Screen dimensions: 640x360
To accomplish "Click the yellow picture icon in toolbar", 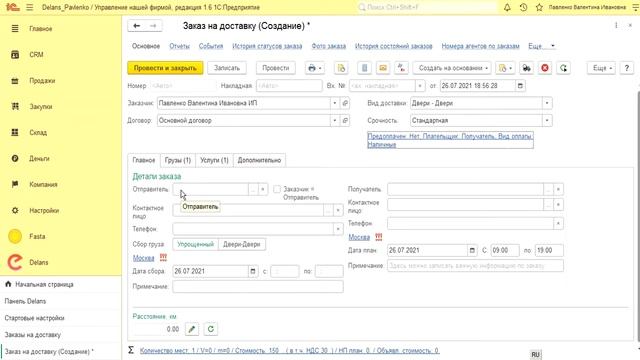I will 383,68.
